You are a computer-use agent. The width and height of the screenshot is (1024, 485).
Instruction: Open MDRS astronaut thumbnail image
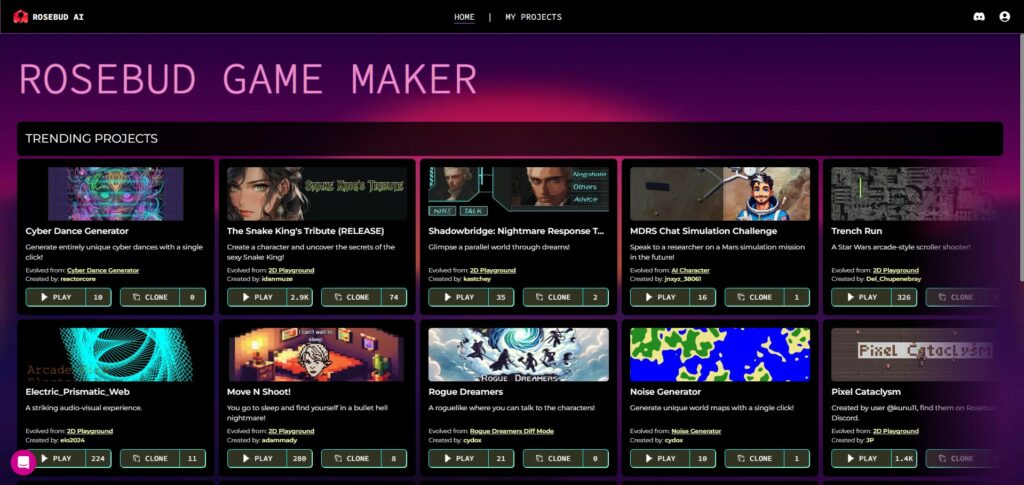point(720,194)
